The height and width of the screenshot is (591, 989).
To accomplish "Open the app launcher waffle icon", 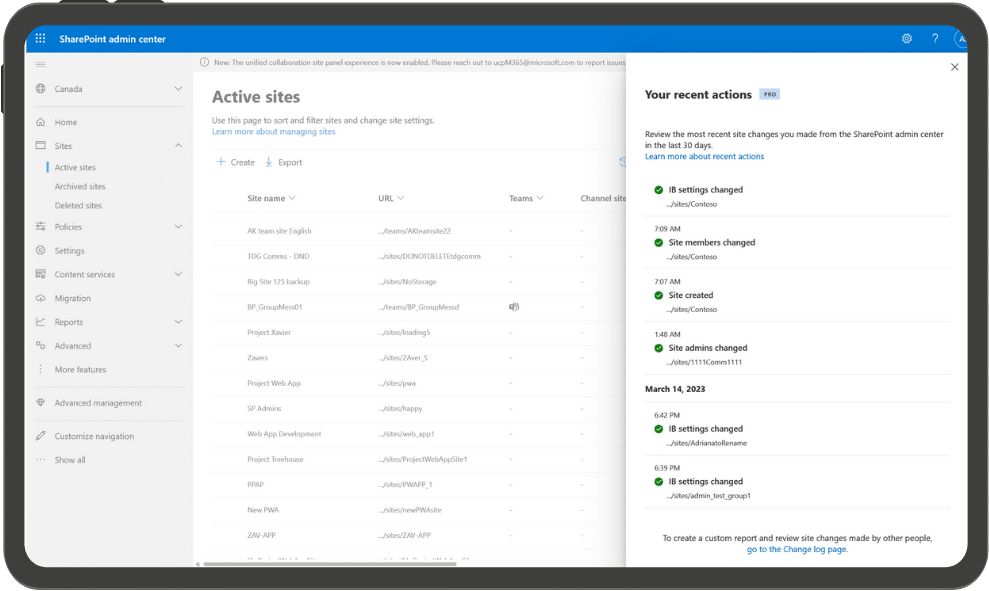I will pyautogui.click(x=40, y=38).
